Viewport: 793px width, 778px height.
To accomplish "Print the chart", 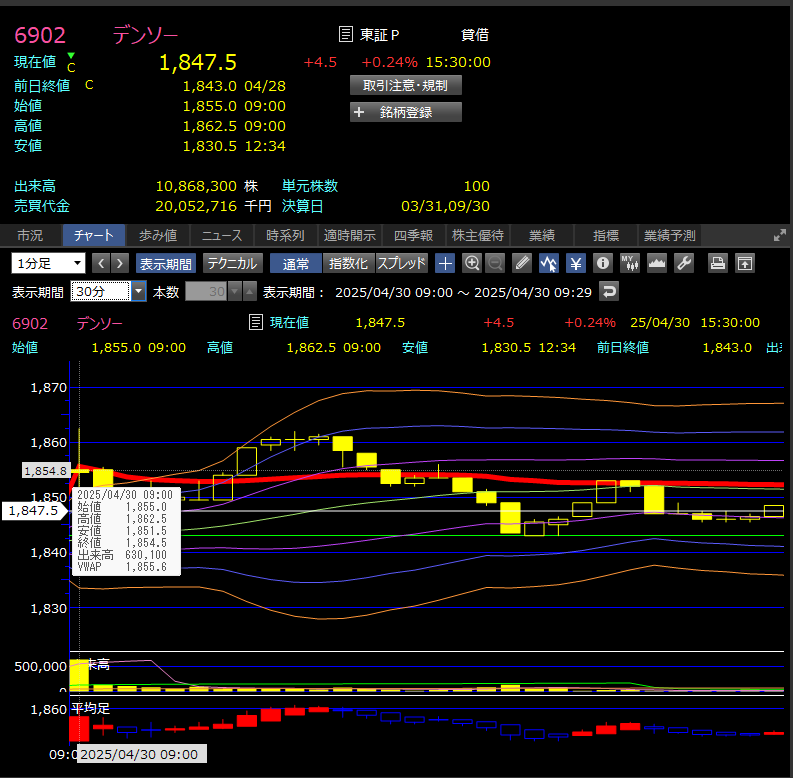I will pyautogui.click(x=717, y=264).
